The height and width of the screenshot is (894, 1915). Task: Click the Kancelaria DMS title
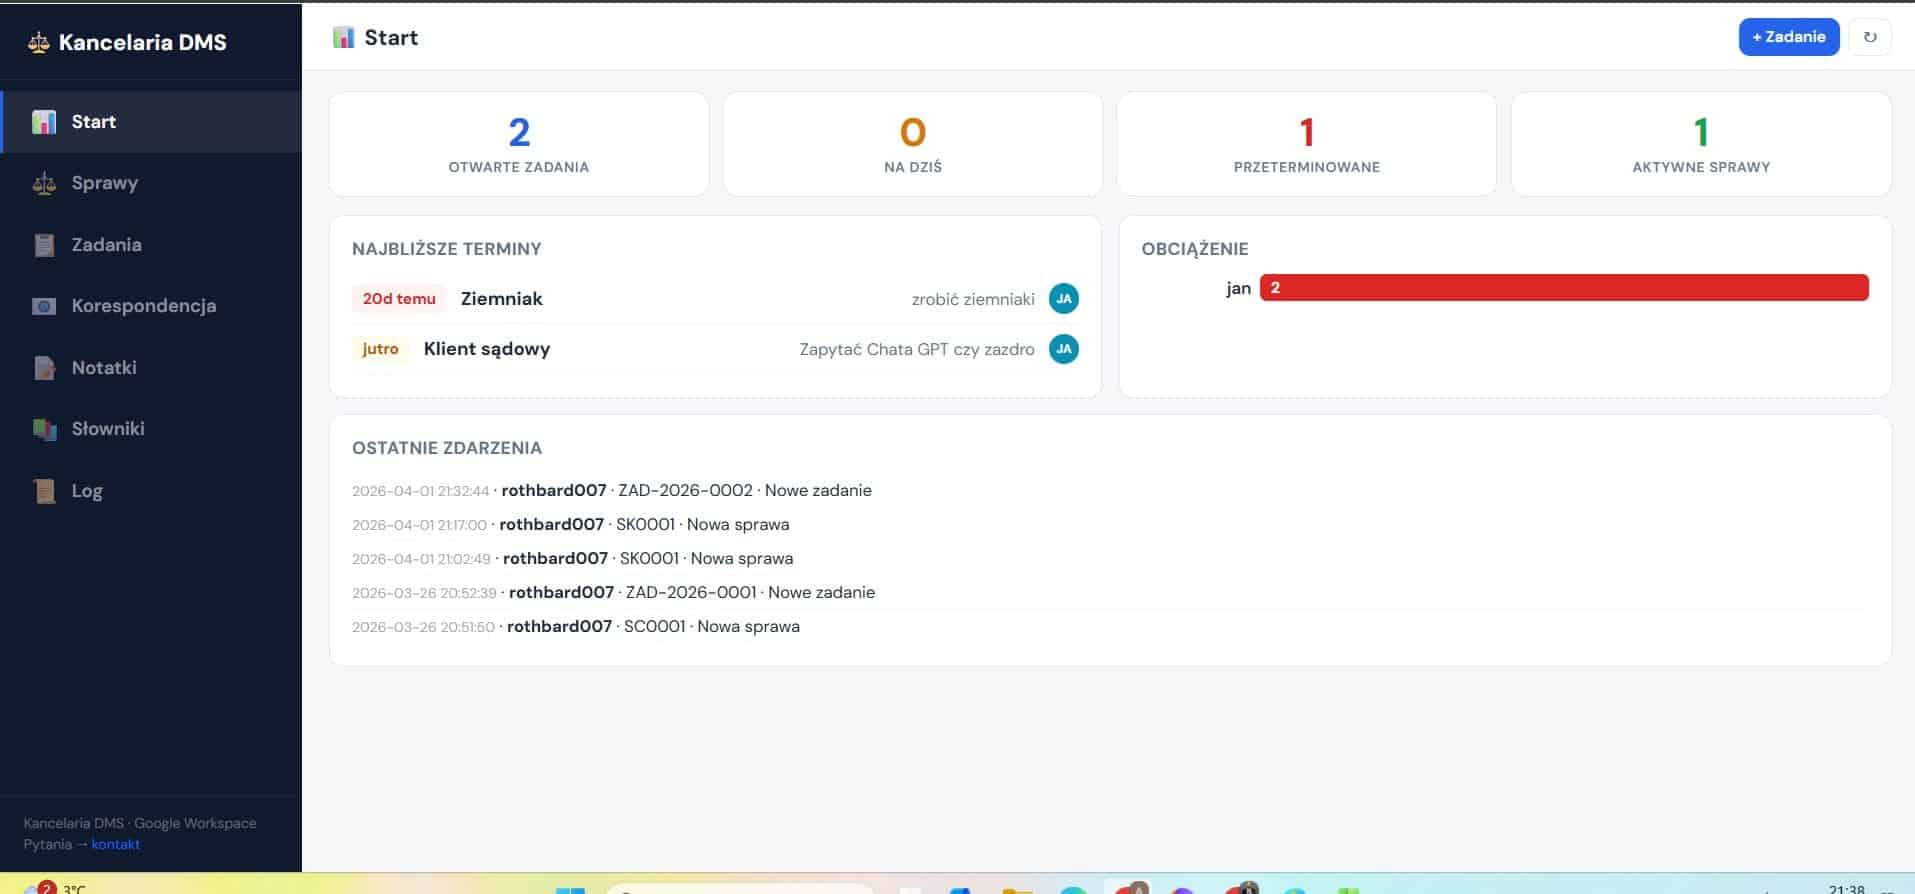(142, 42)
